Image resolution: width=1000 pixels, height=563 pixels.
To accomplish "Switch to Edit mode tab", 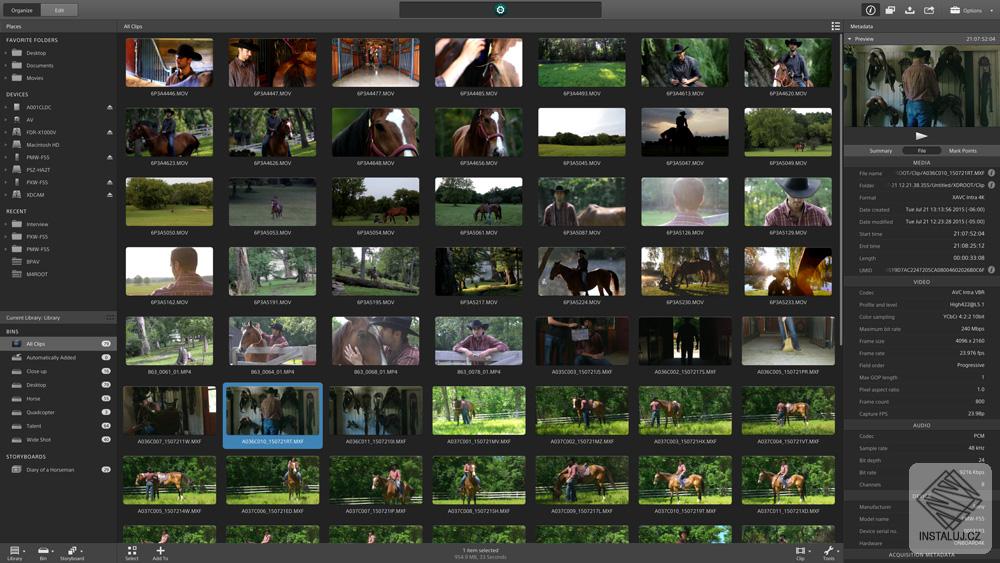I will click(59, 10).
